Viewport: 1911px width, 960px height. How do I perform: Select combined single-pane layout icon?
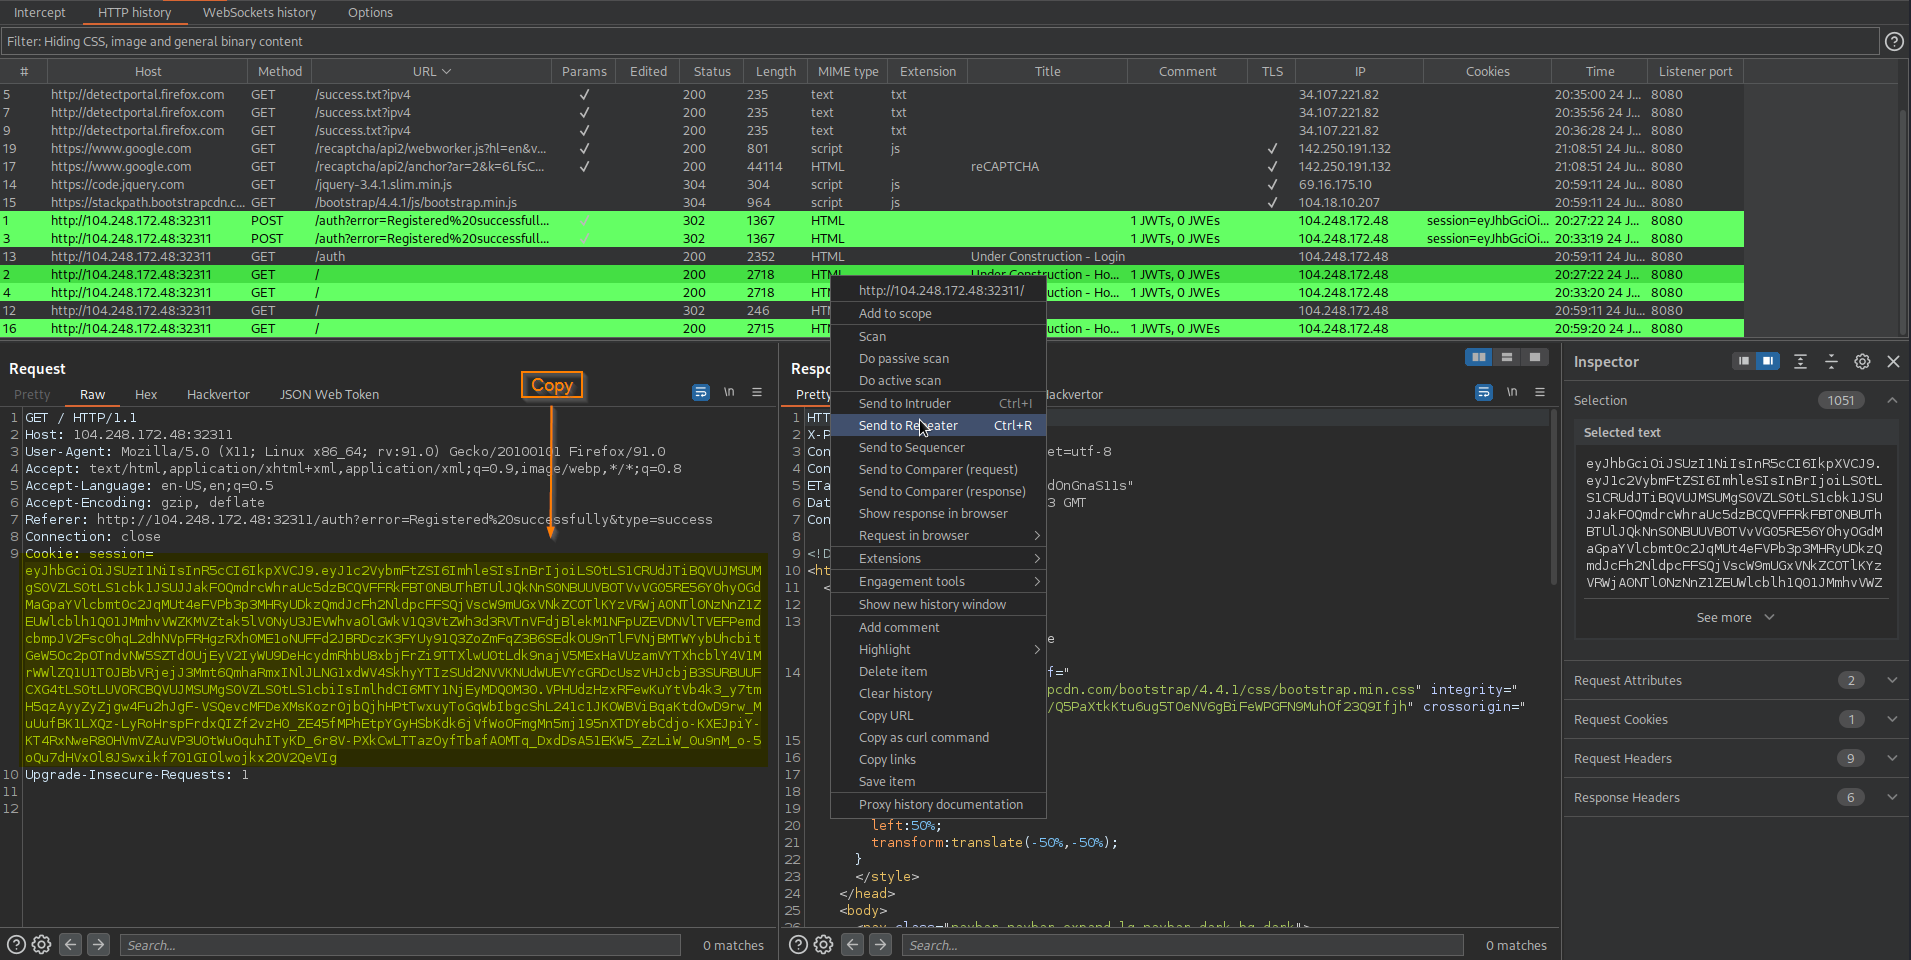pos(1535,357)
